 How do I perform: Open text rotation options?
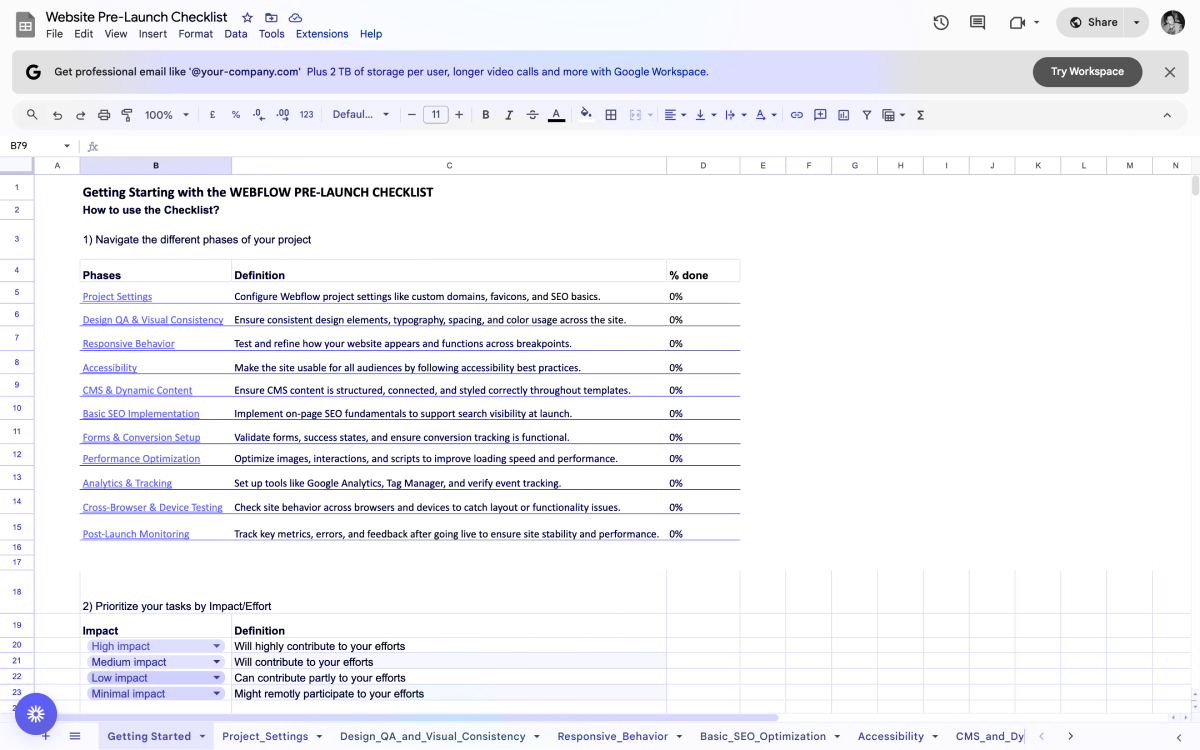pos(765,115)
